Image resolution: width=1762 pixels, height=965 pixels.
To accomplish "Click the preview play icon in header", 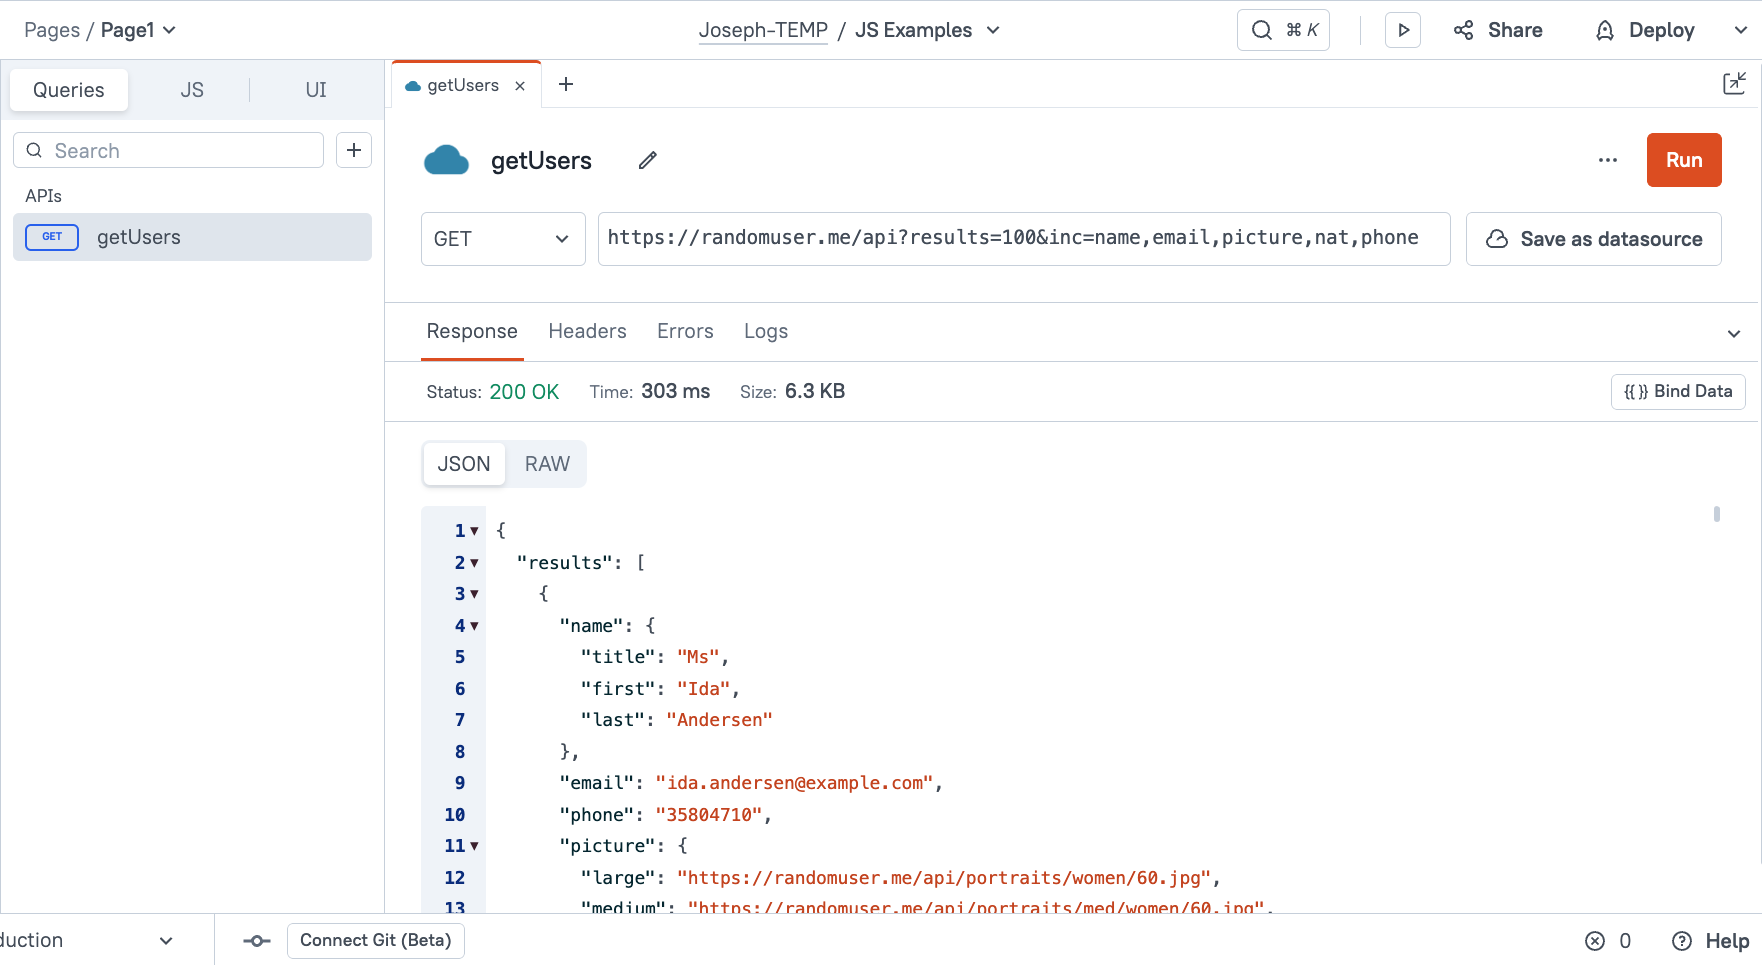I will pyautogui.click(x=1402, y=30).
